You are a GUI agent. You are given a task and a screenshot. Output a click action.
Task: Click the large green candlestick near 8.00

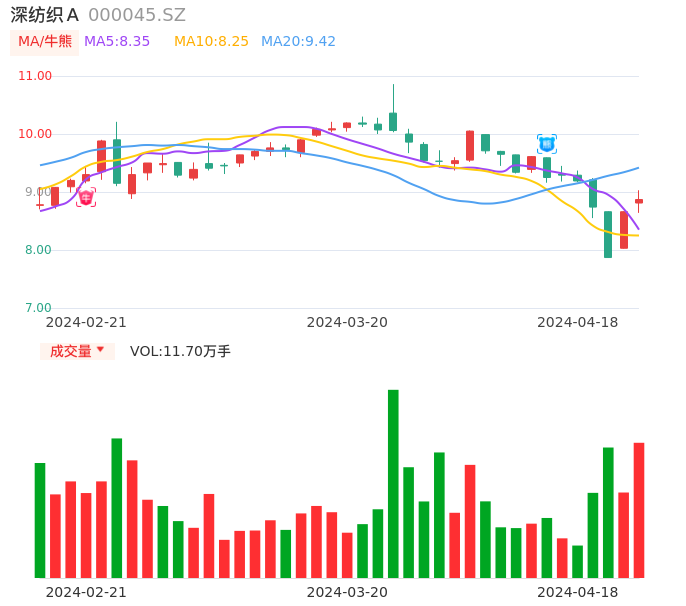click(608, 234)
